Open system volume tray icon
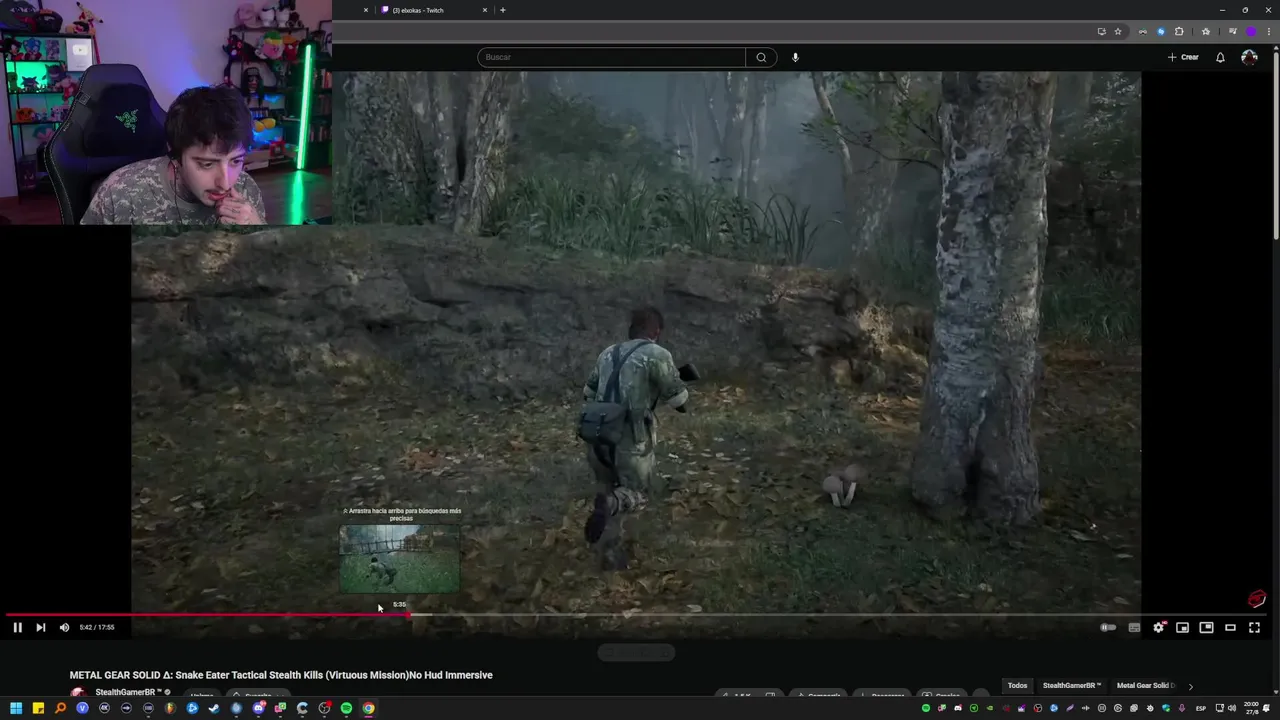 coord(1232,708)
